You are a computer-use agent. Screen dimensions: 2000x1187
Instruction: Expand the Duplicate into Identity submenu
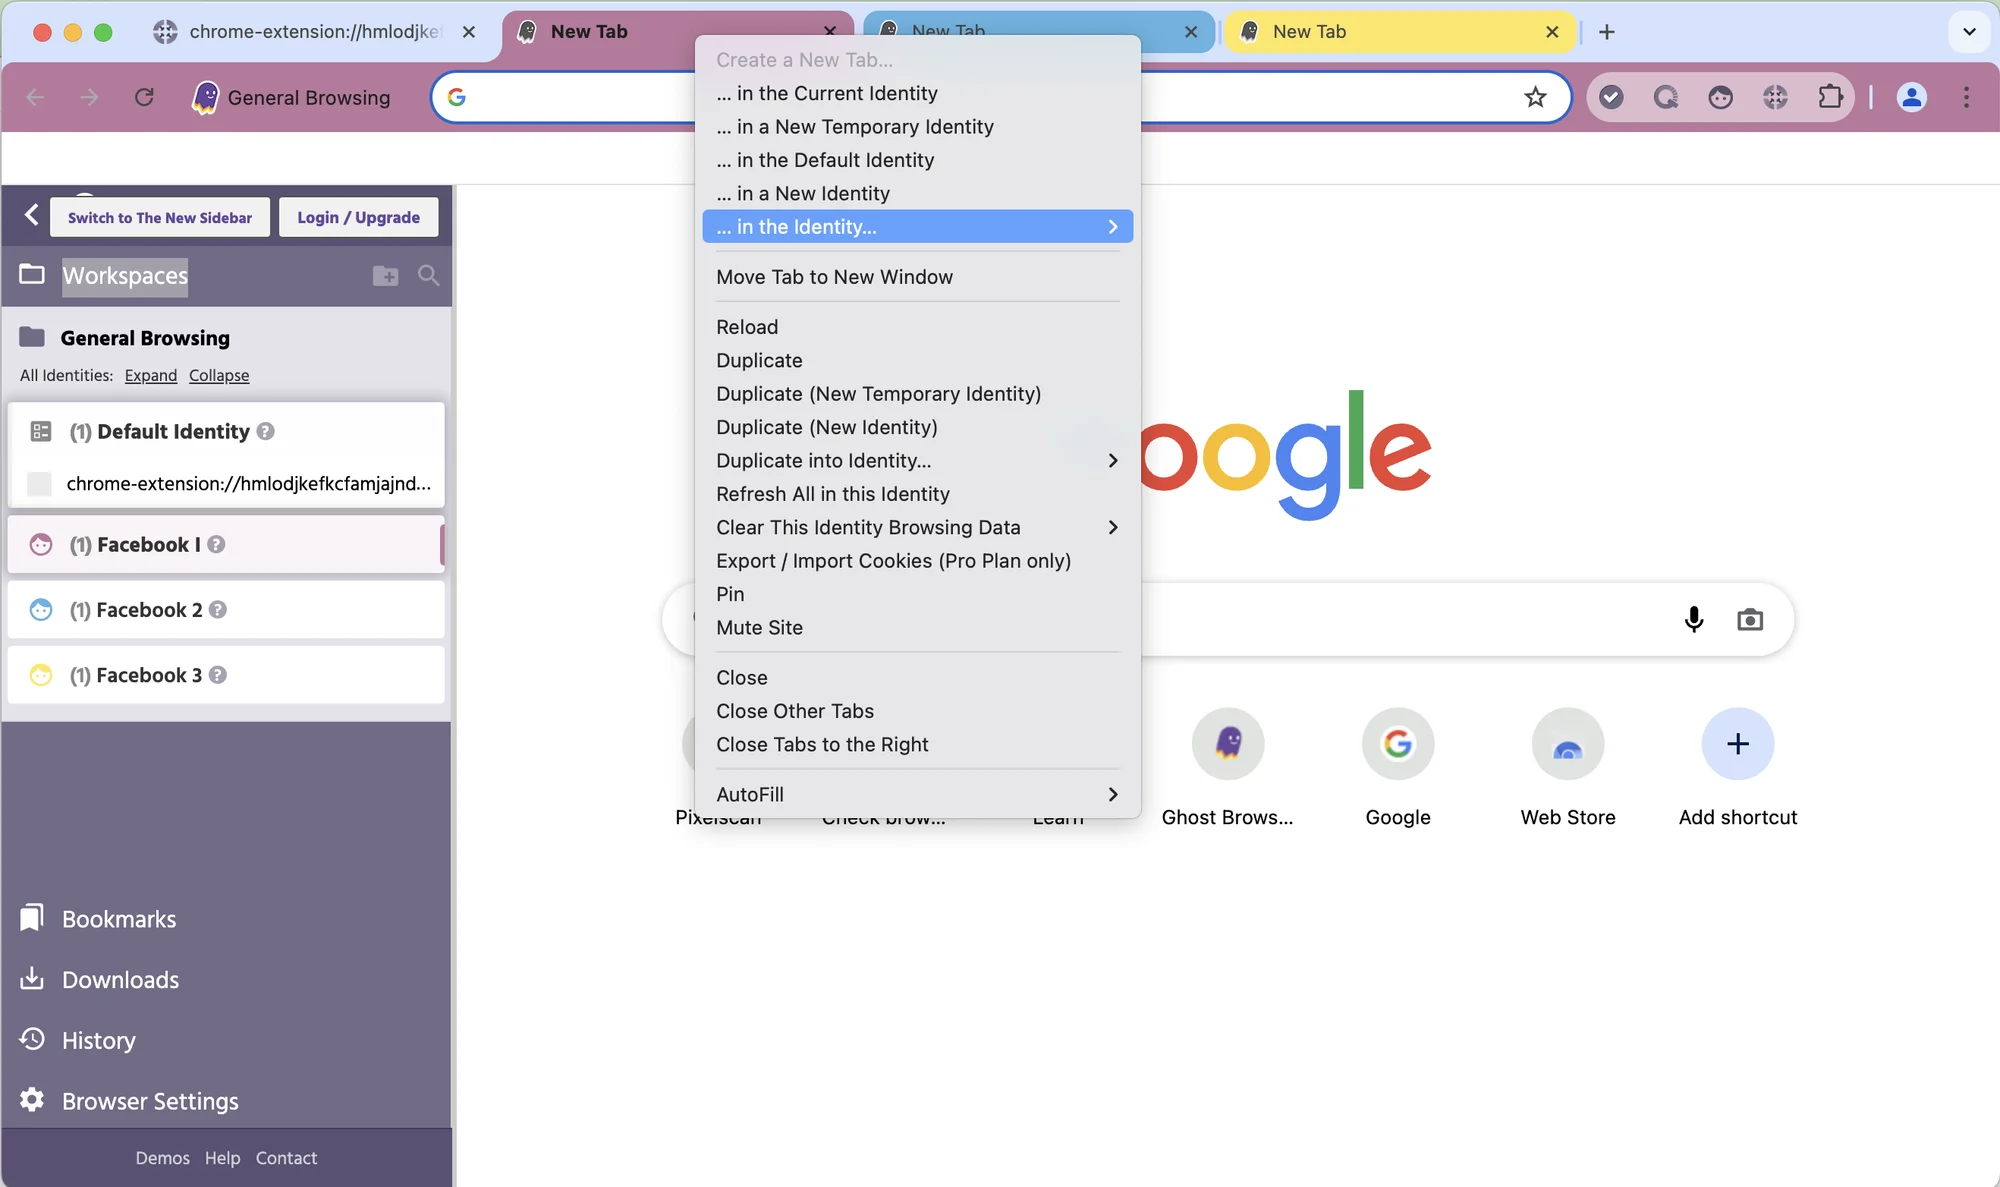click(x=917, y=460)
